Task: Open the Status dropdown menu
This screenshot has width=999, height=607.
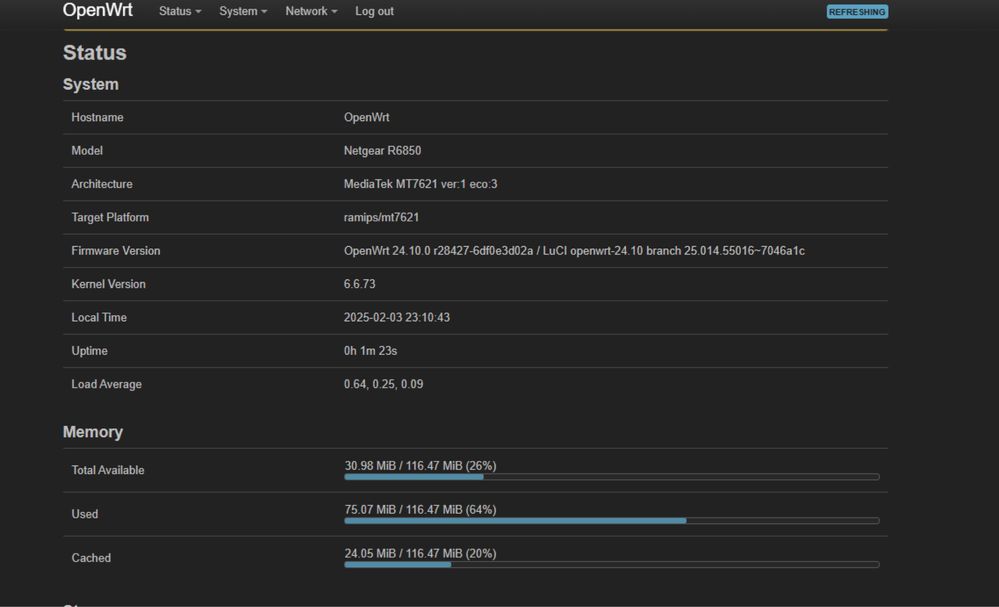Action: pyautogui.click(x=180, y=11)
